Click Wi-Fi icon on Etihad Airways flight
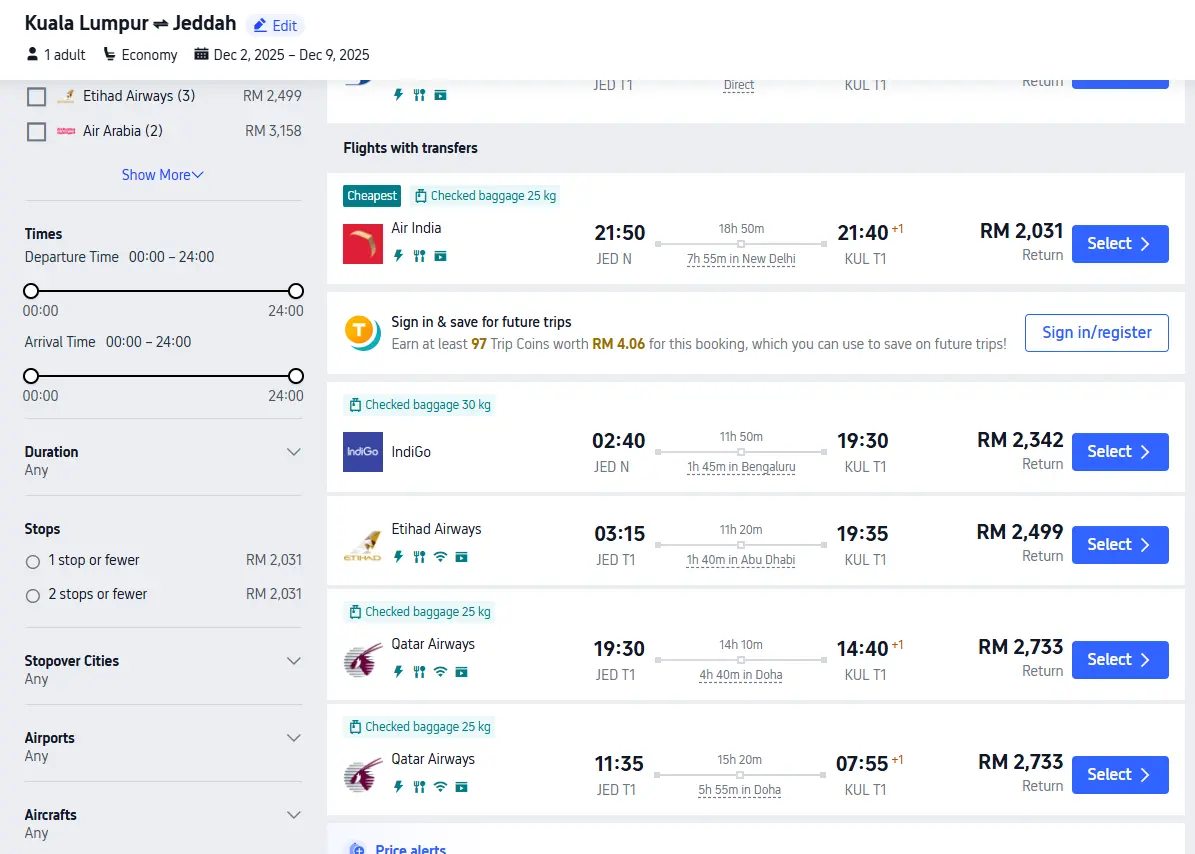The image size is (1195, 854). tap(440, 557)
